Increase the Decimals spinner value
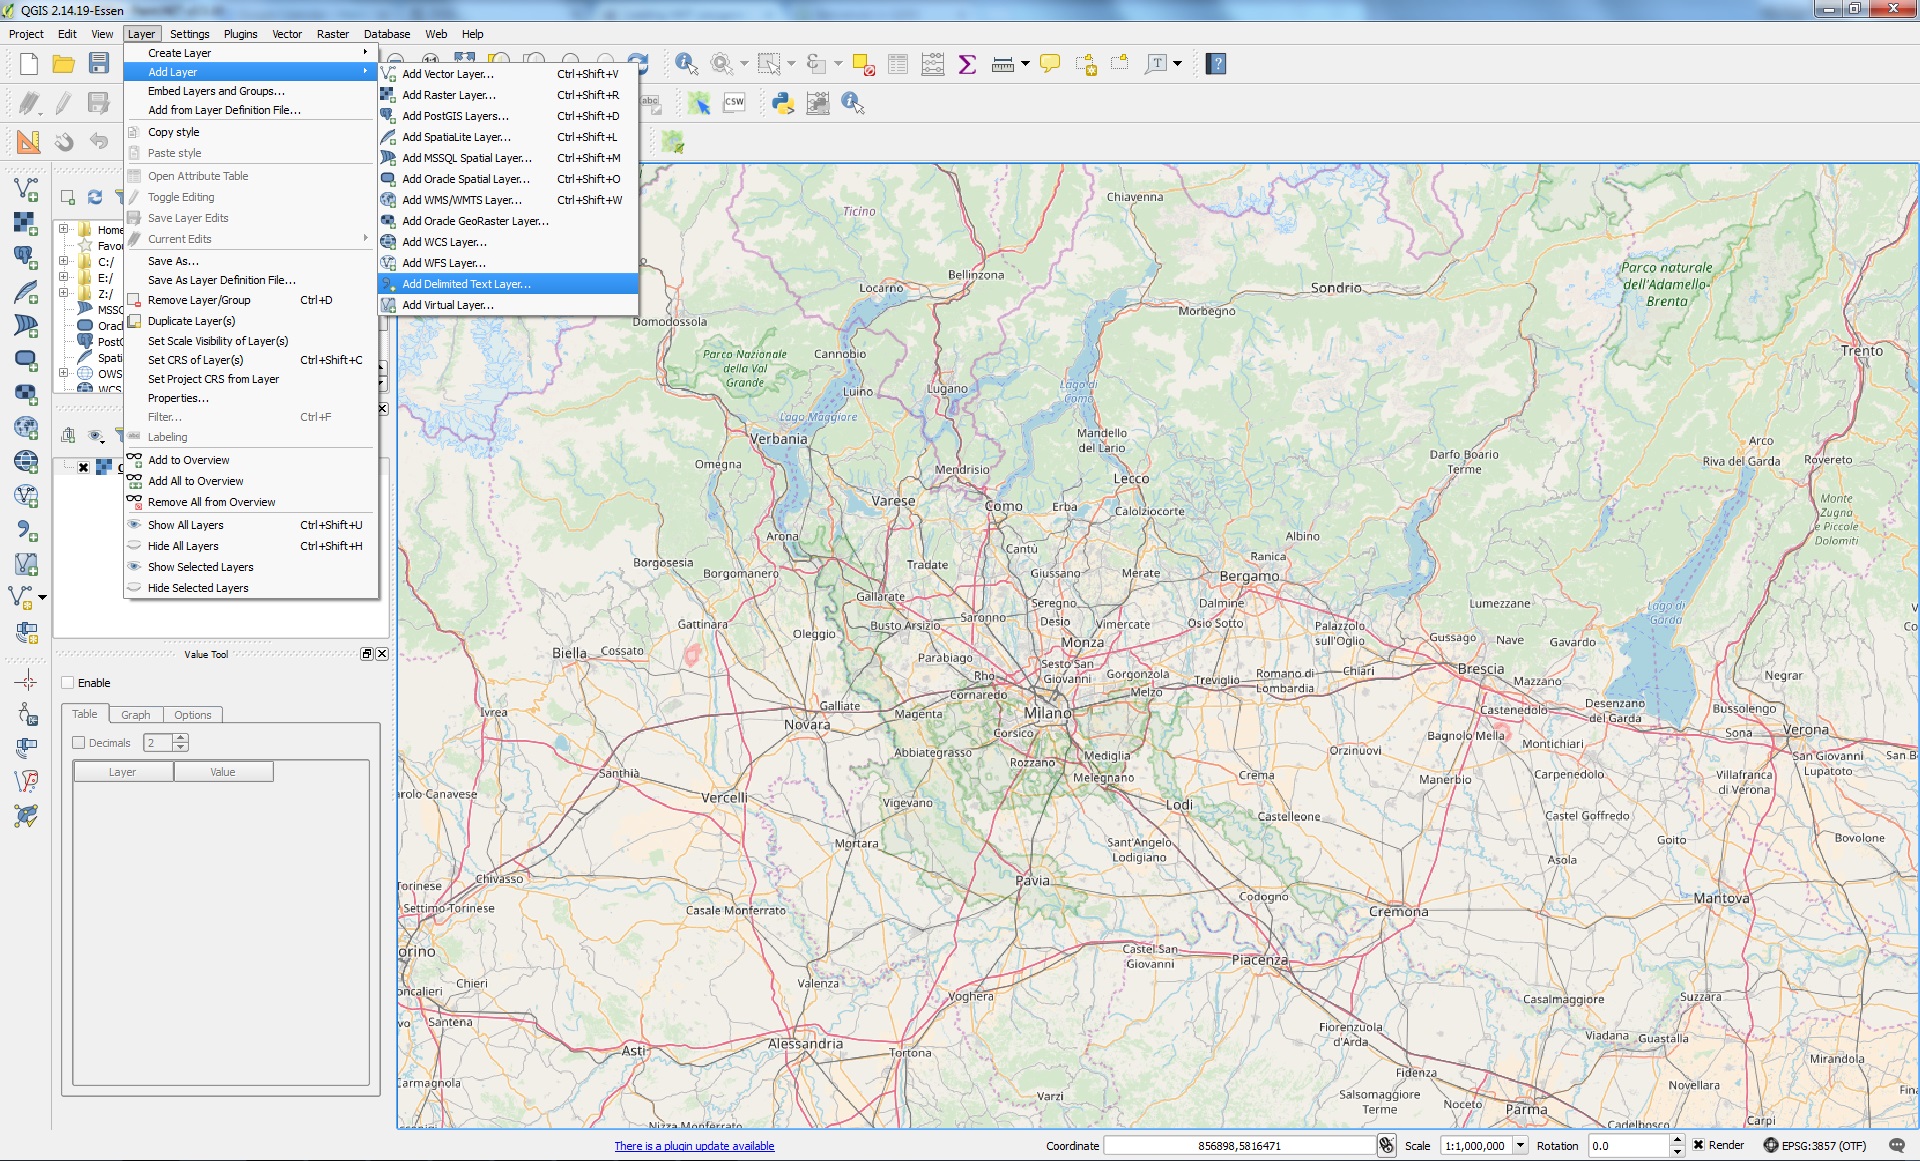1920x1161 pixels. 181,738
